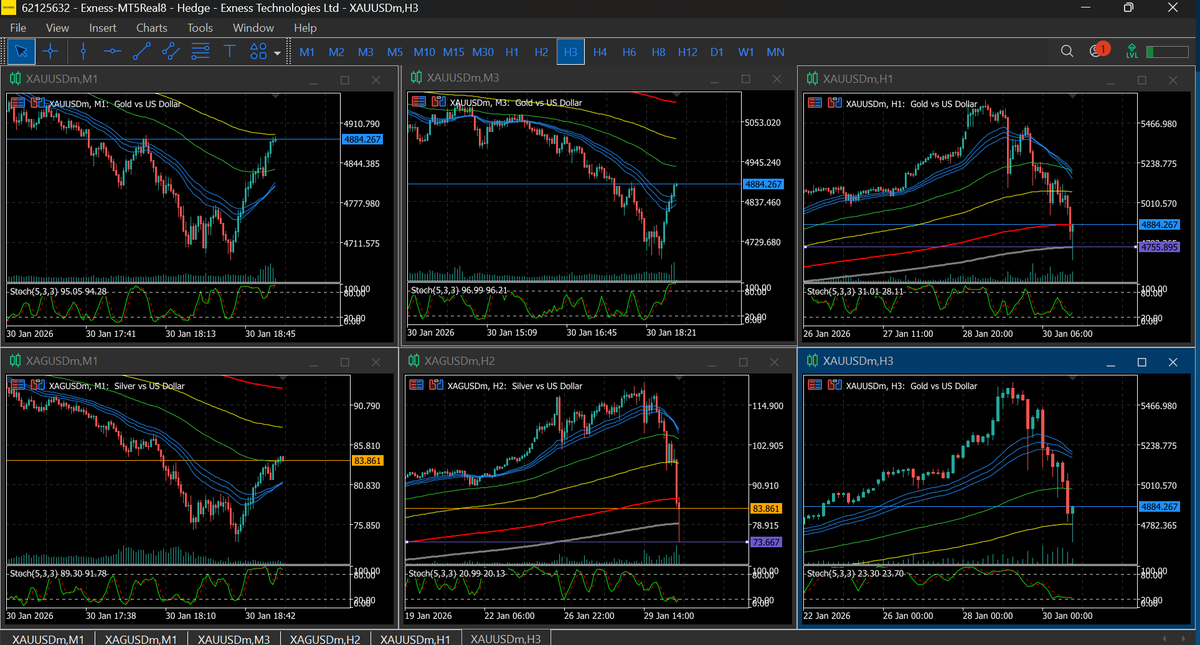Image resolution: width=1200 pixels, height=645 pixels.
Task: Activate the crosshair tool
Action: tap(50, 51)
